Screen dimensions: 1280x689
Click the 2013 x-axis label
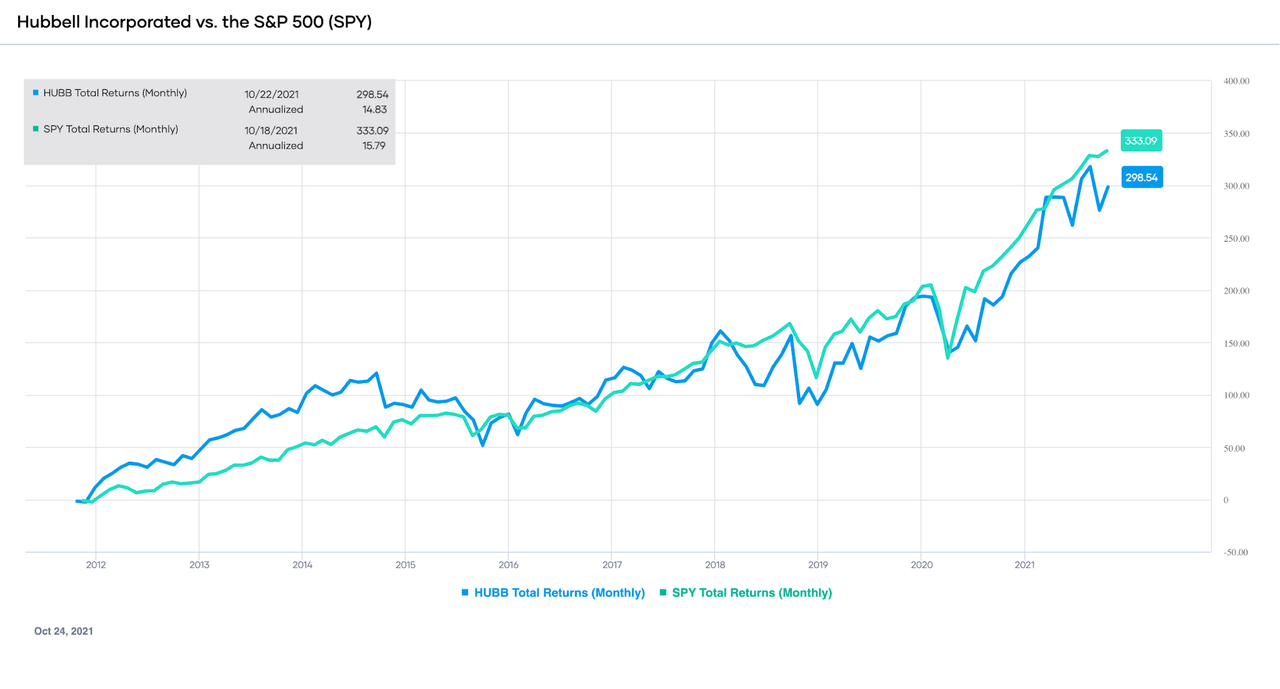point(199,565)
